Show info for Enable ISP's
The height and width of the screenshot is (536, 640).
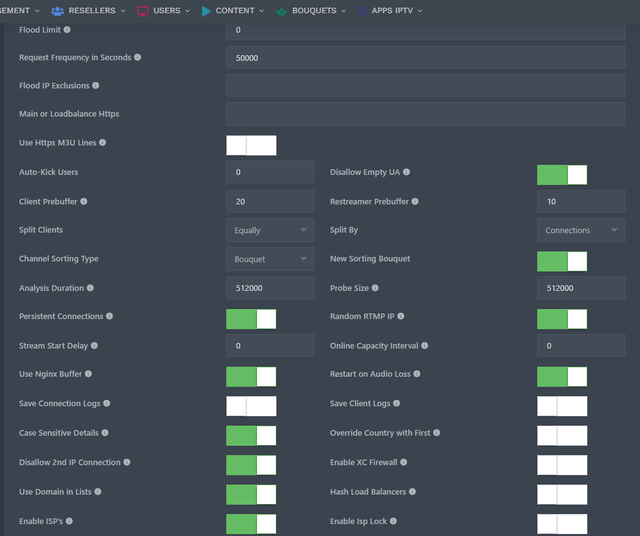pyautogui.click(x=69, y=521)
